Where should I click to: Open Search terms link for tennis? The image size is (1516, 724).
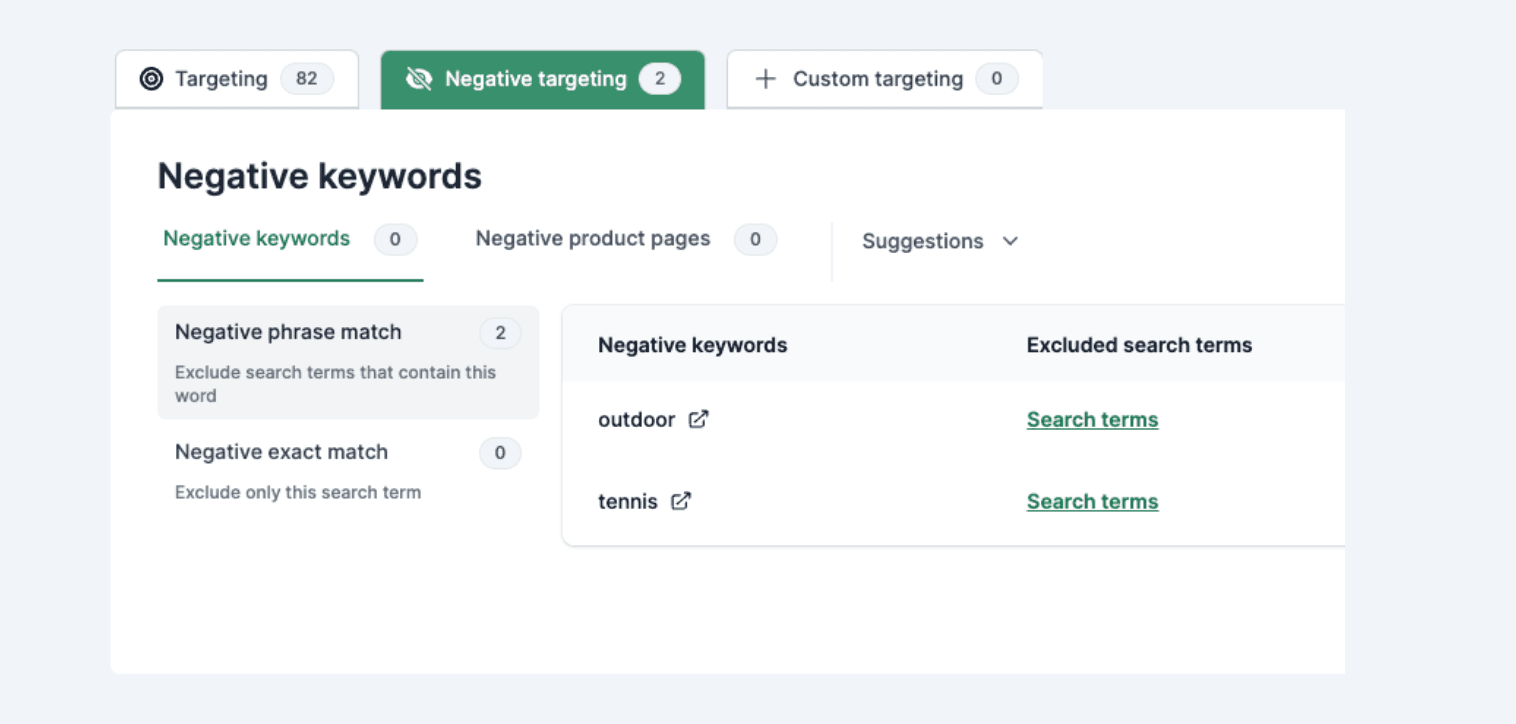(x=1092, y=502)
